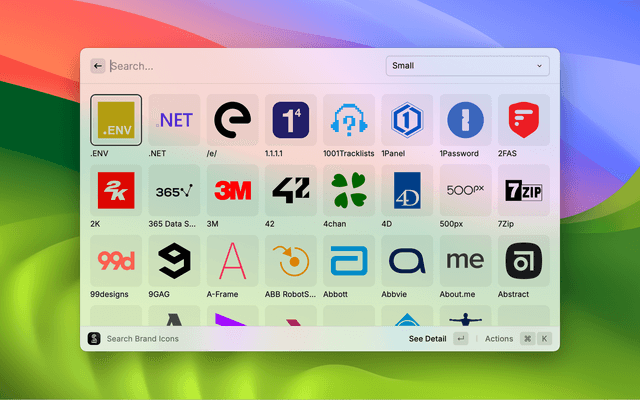The width and height of the screenshot is (640, 400).
Task: Click the 365 Data S... label
Action: click(172, 224)
